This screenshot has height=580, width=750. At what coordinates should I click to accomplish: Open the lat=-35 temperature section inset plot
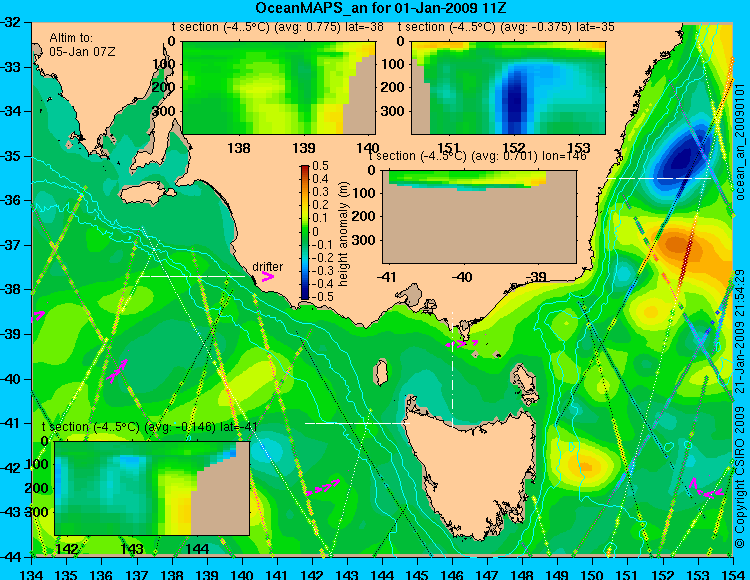508,88
